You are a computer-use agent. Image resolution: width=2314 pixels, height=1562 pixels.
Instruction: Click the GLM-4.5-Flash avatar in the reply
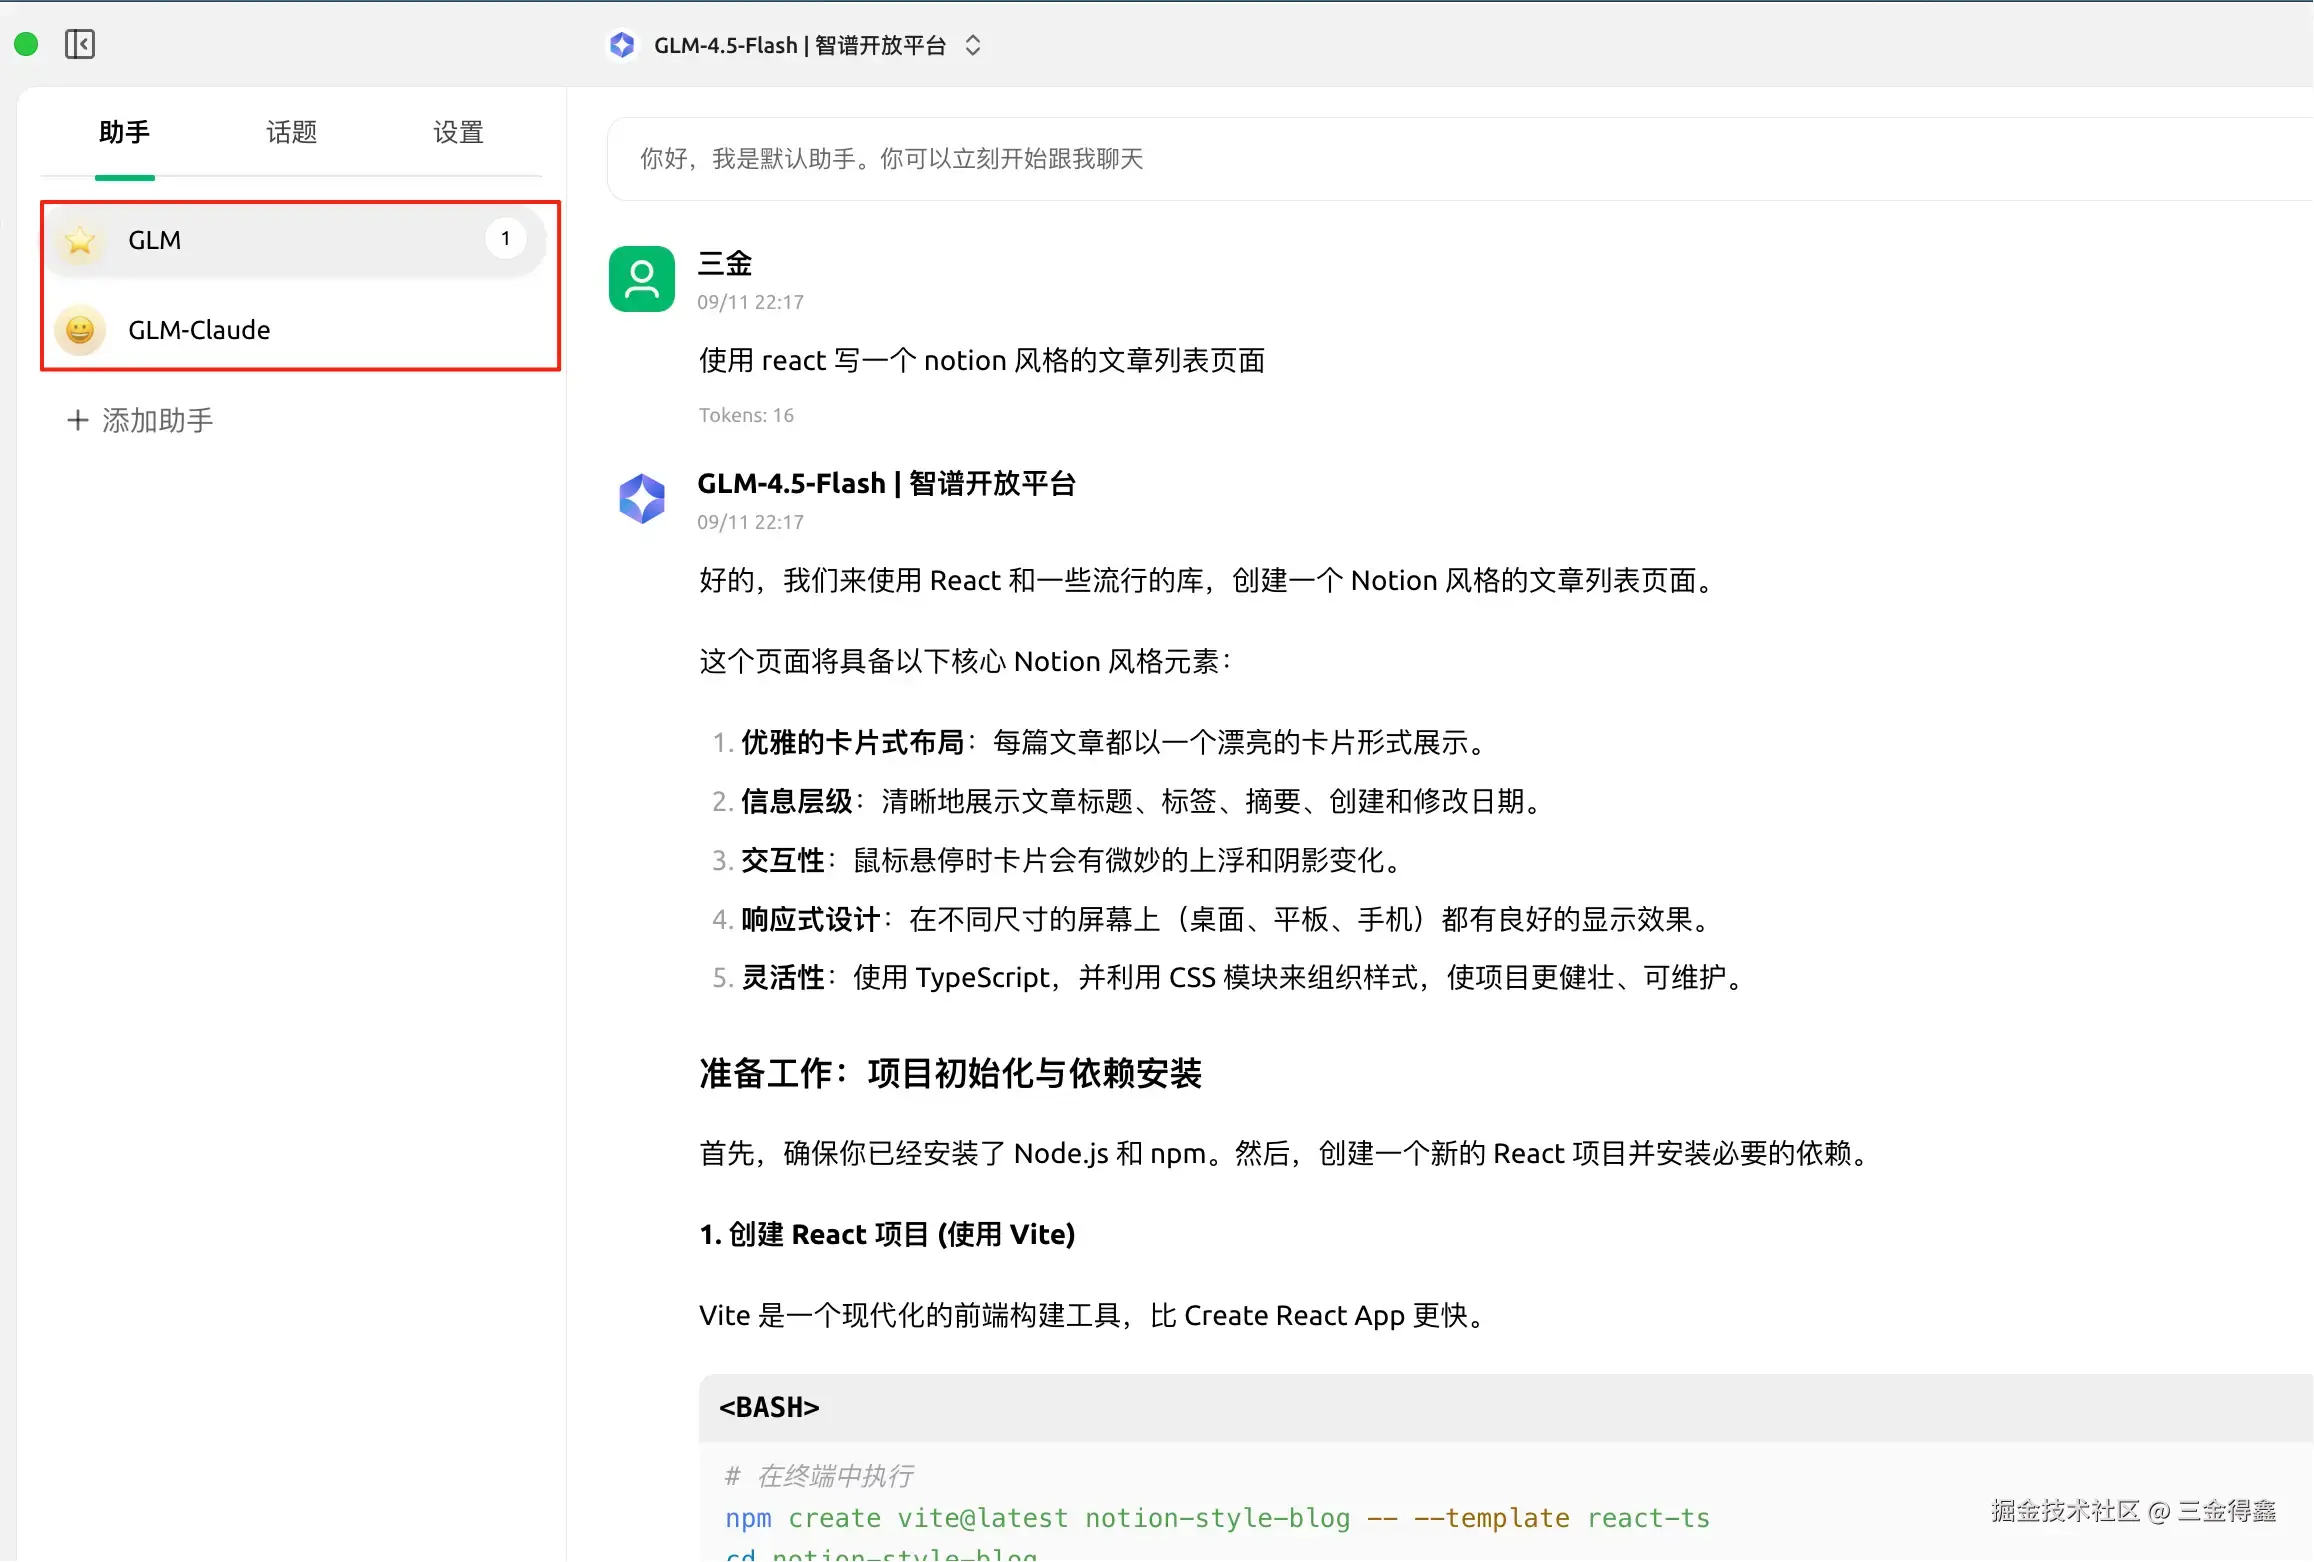coord(641,498)
